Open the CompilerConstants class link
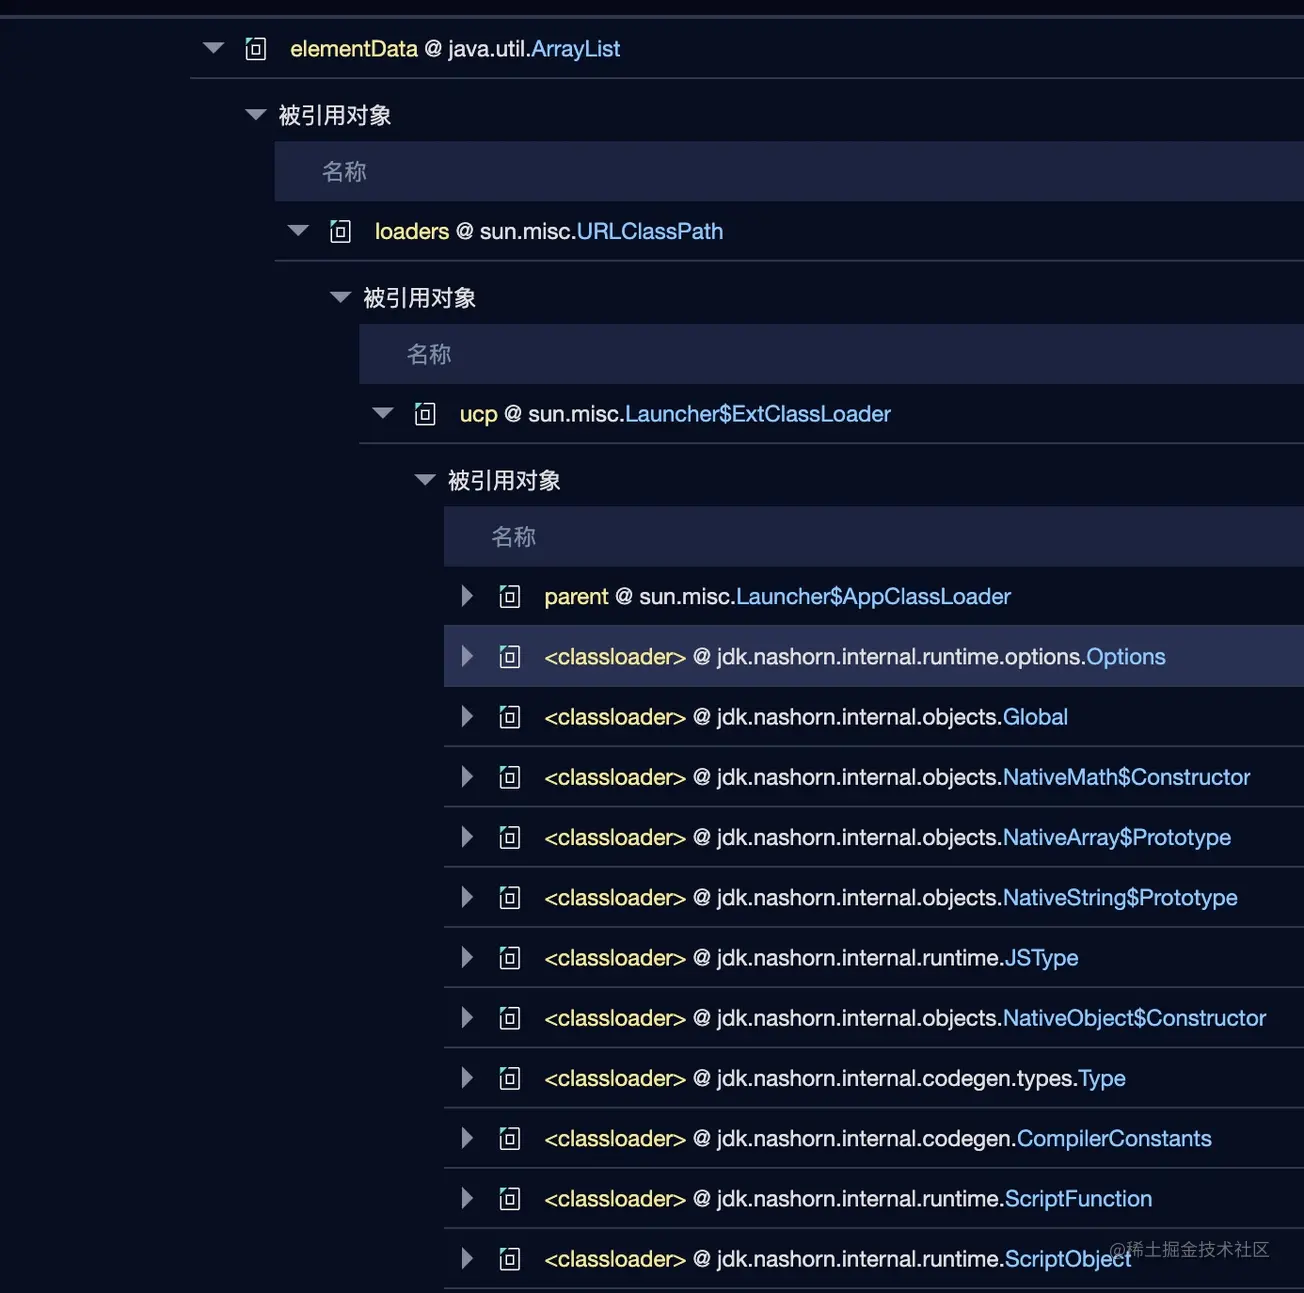Image resolution: width=1304 pixels, height=1293 pixels. coord(1114,1139)
